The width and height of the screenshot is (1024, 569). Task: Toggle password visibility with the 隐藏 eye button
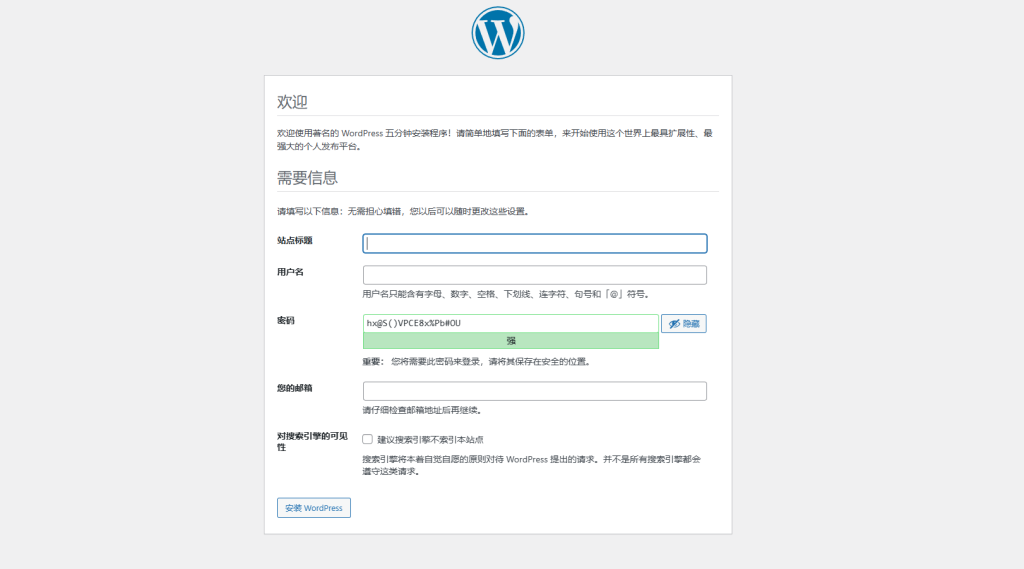click(683, 323)
